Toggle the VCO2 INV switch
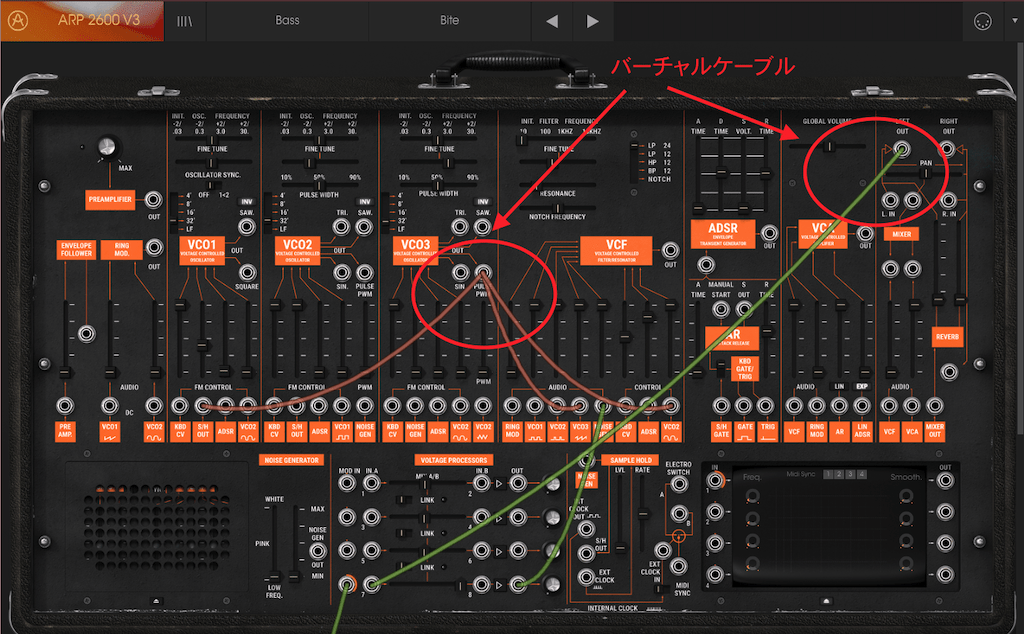The height and width of the screenshot is (634, 1024). pos(365,202)
